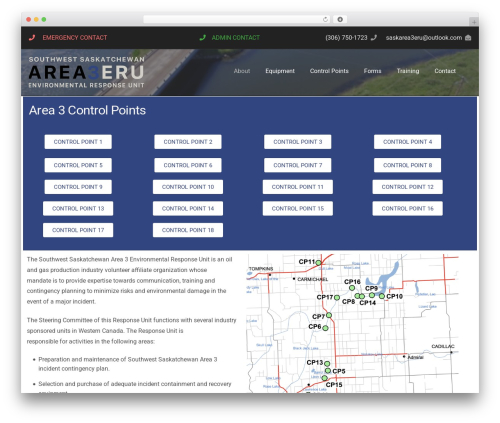This screenshot has width=500, height=423.
Task: Click the phone icon beside (306) 750-1723
Action: 374,38
